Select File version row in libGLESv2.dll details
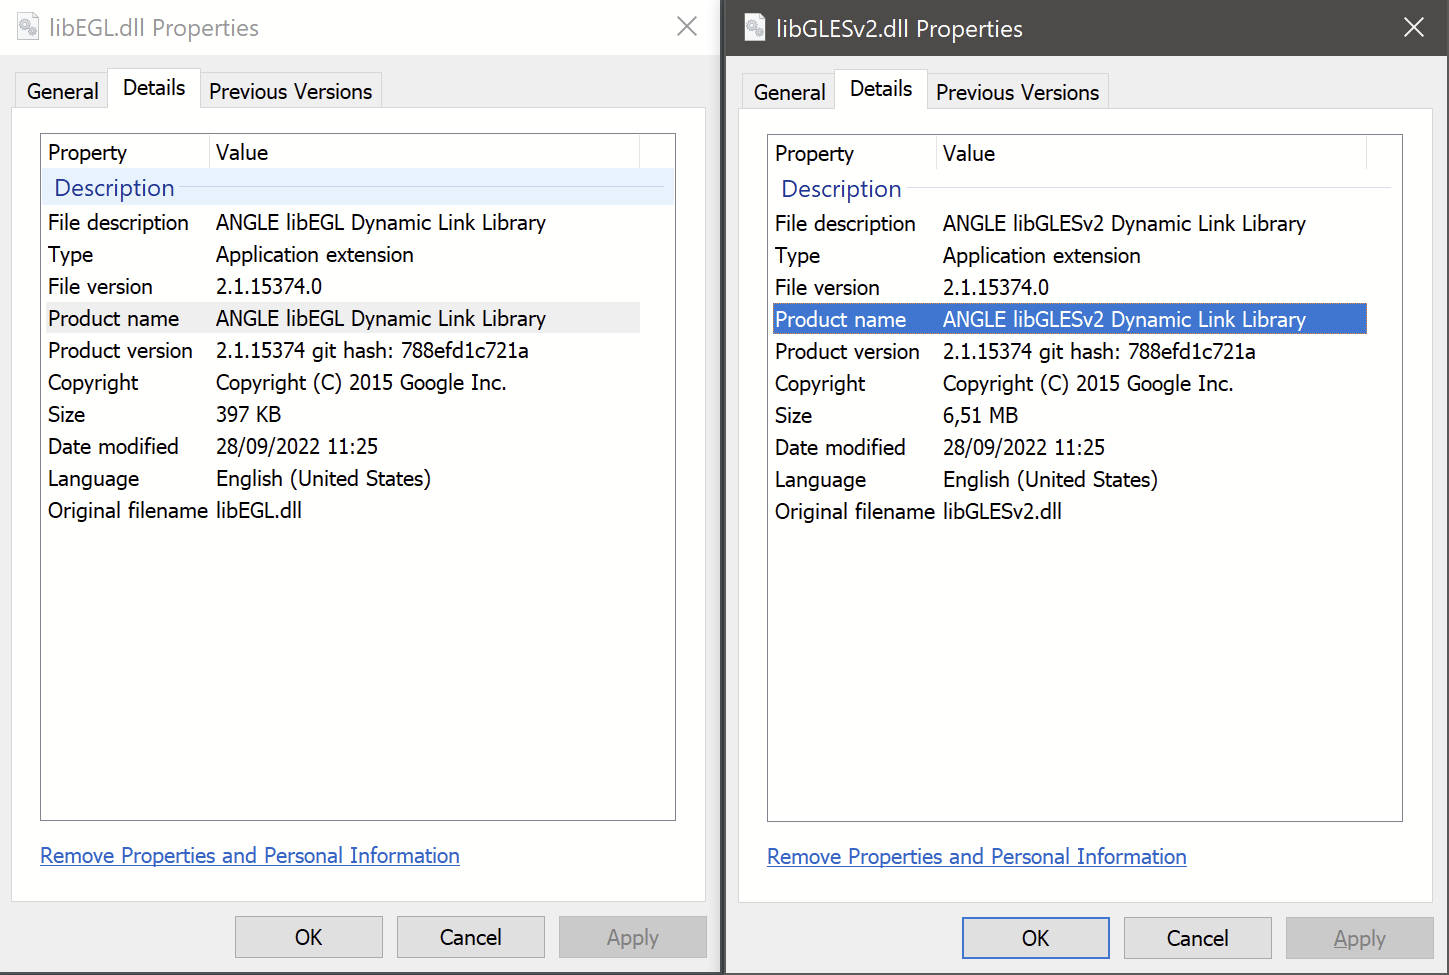The width and height of the screenshot is (1449, 975). click(x=1069, y=287)
